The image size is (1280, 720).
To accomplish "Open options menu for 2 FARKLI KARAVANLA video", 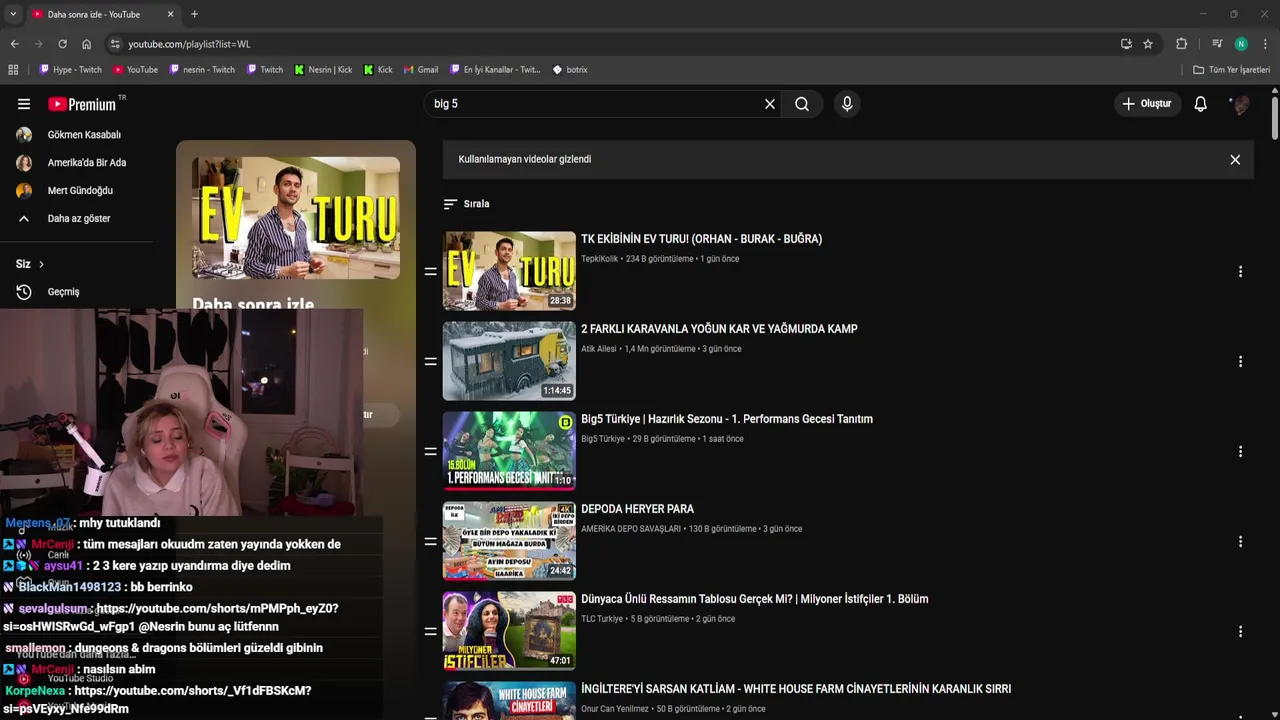I will tap(1240, 362).
